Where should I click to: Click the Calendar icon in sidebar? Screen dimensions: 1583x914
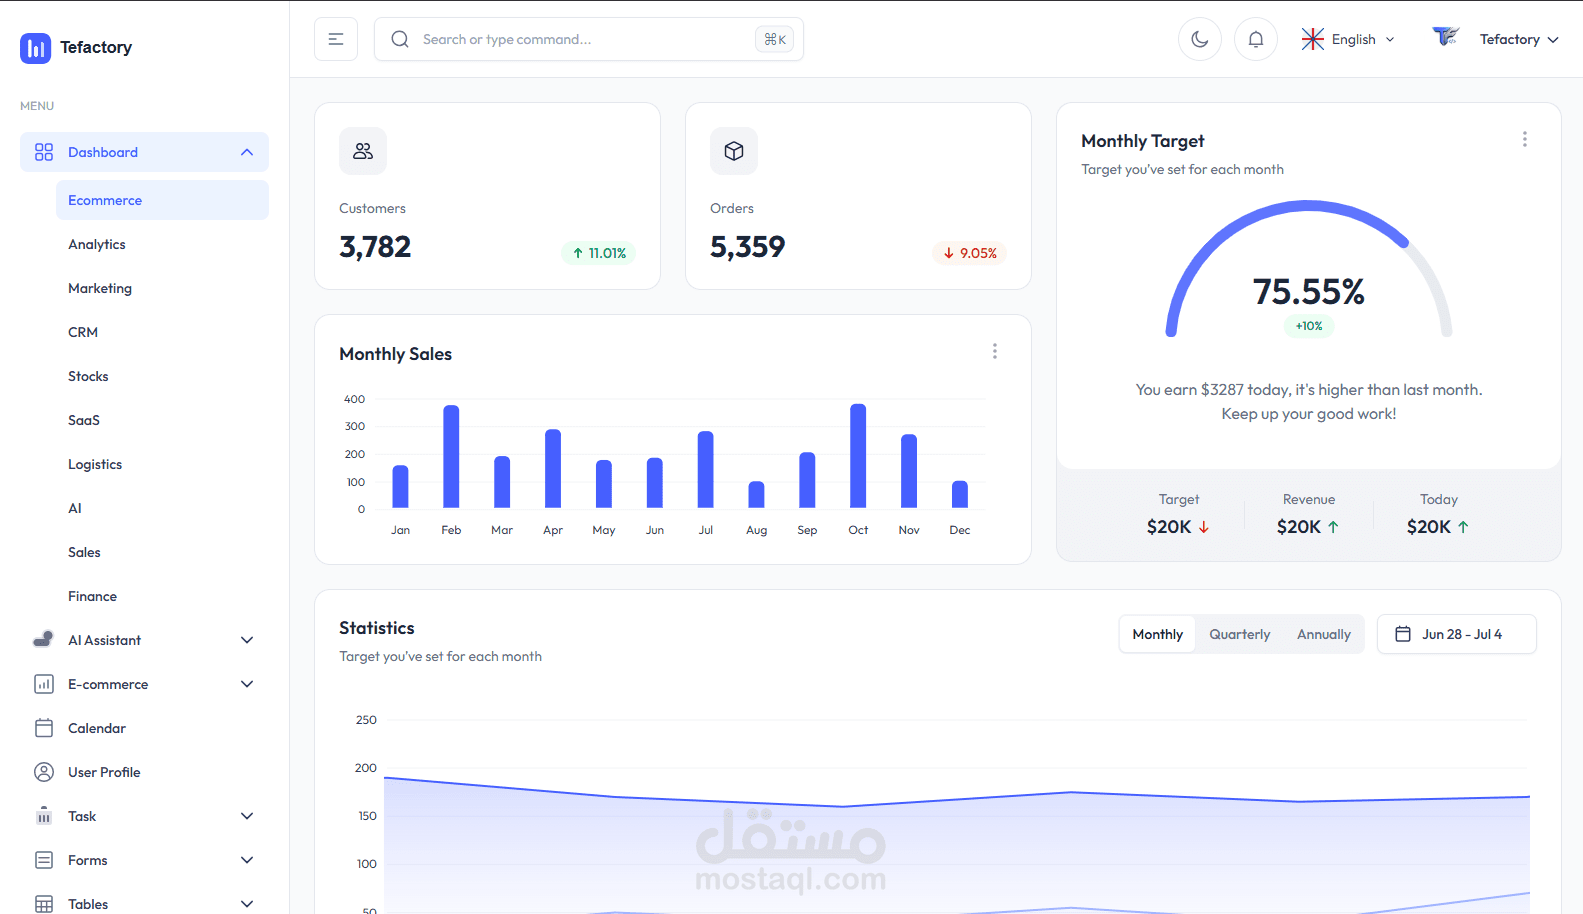pos(44,728)
